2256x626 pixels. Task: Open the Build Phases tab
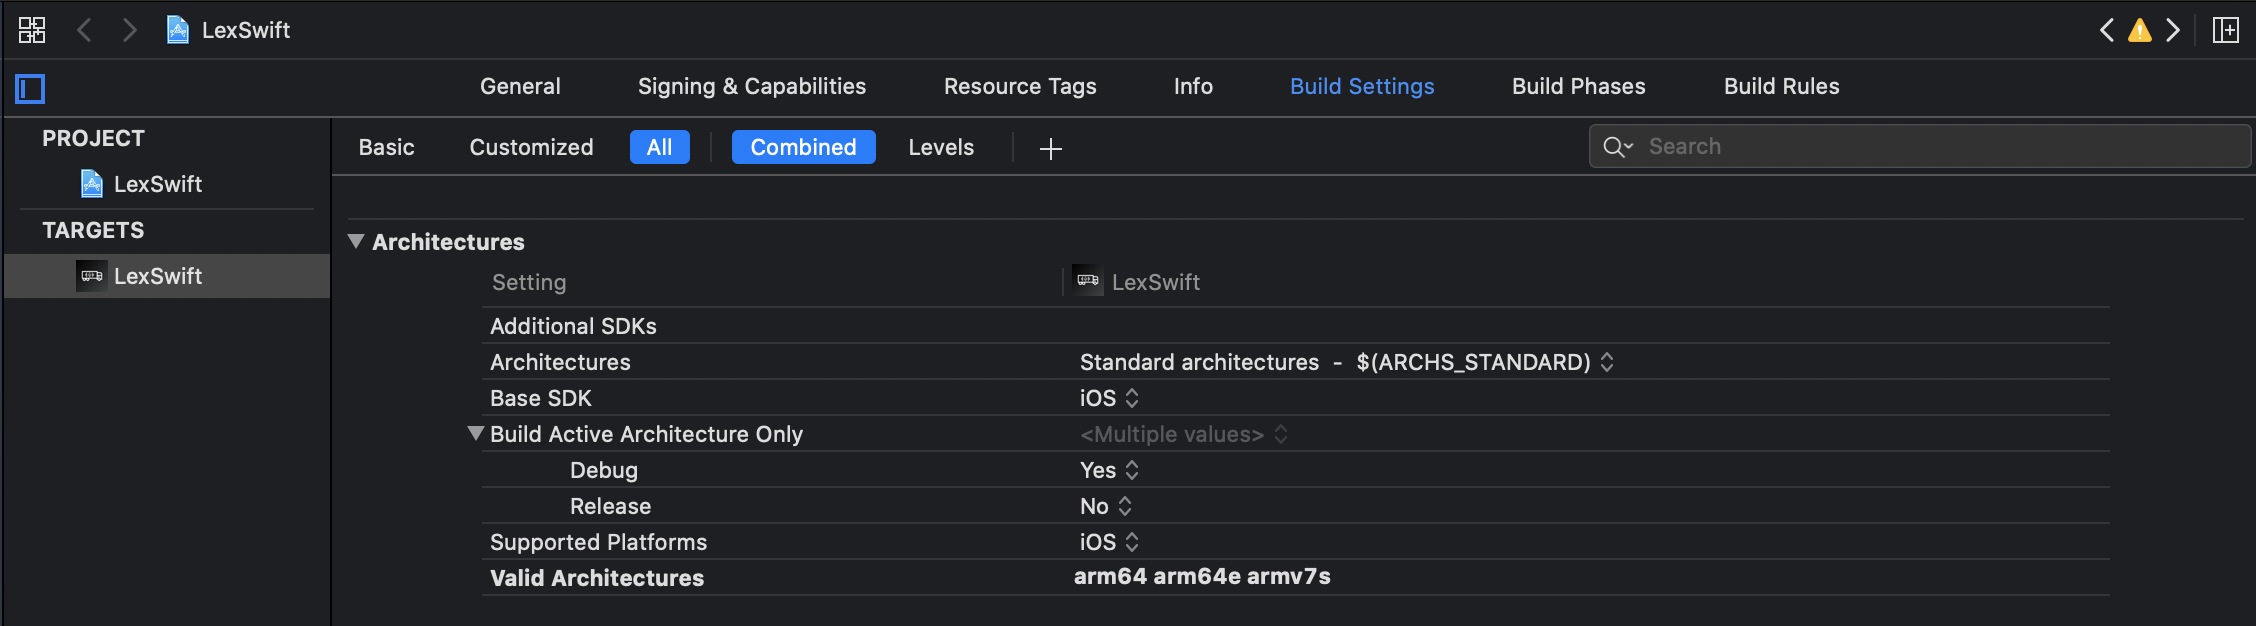click(1578, 87)
